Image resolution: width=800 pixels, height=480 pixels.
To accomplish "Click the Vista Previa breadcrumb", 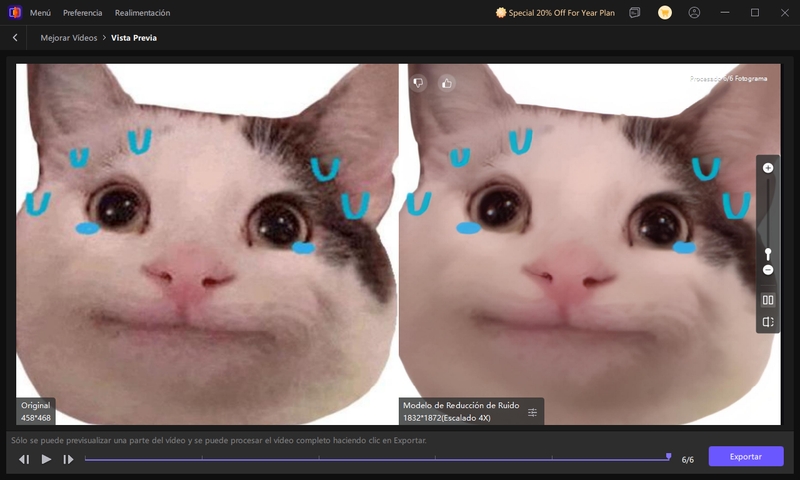I will pos(134,38).
